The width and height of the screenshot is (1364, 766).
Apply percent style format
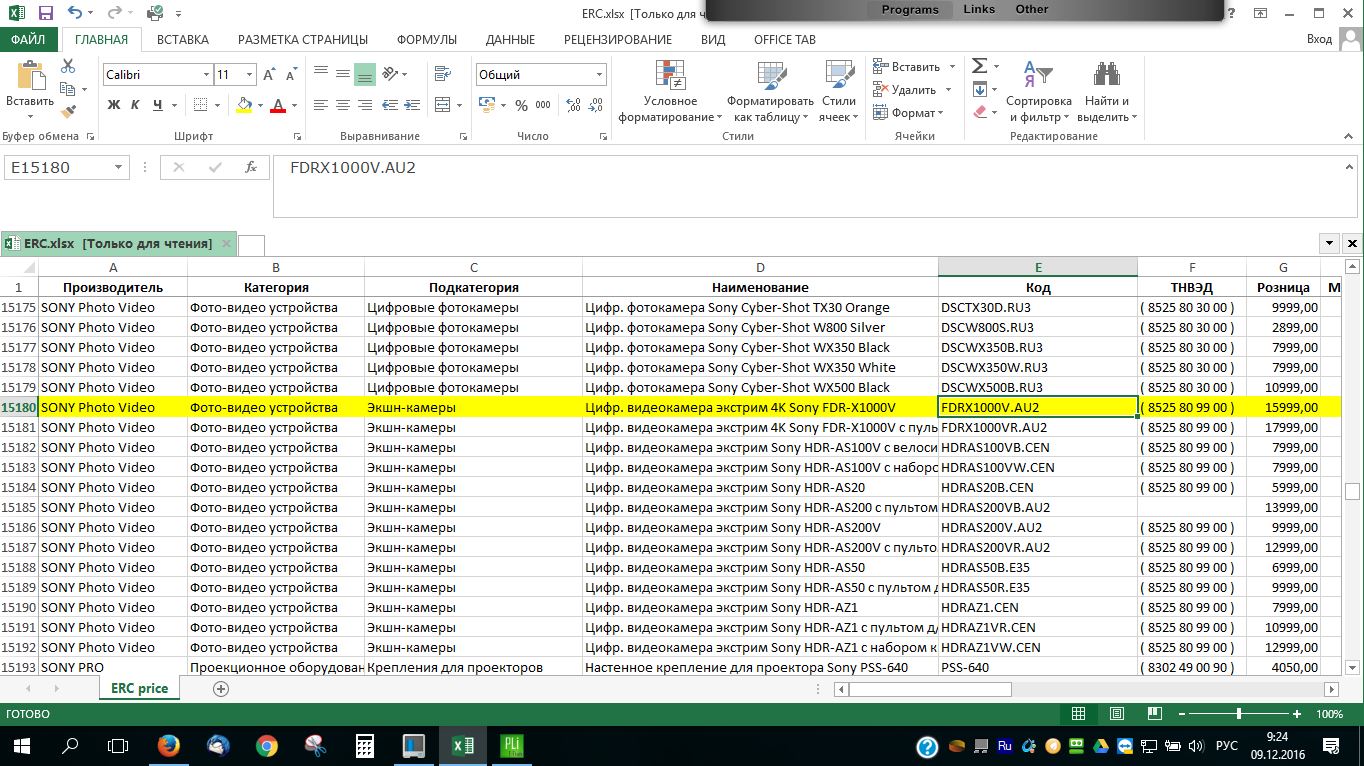pos(521,105)
